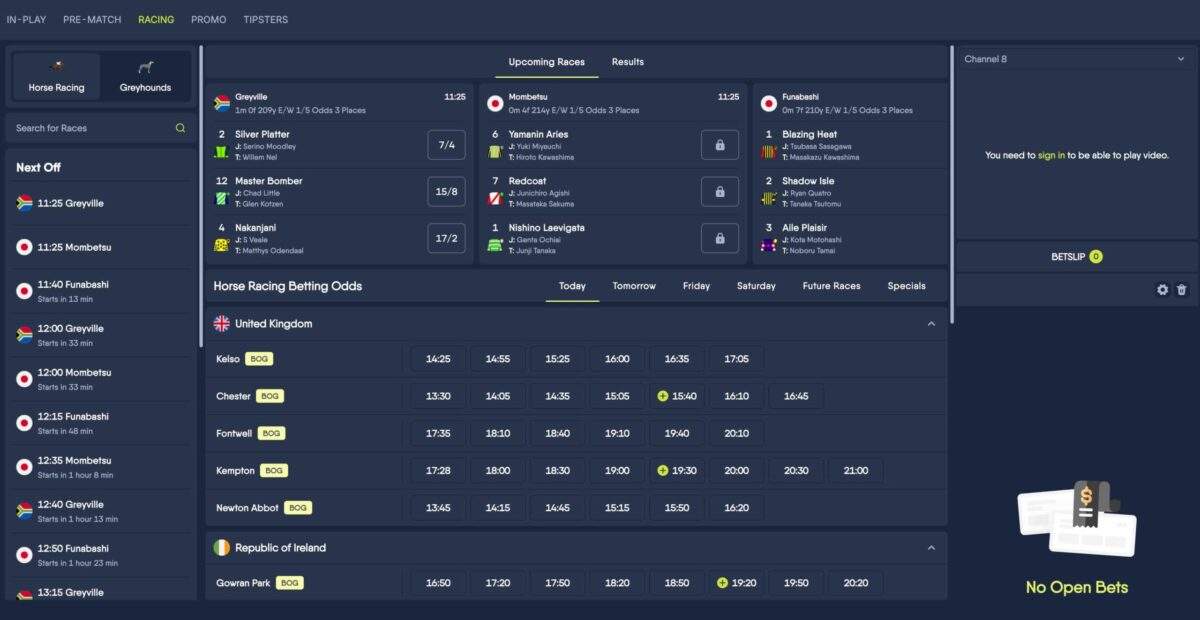
Task: Click the betslip count badge
Action: (1095, 257)
